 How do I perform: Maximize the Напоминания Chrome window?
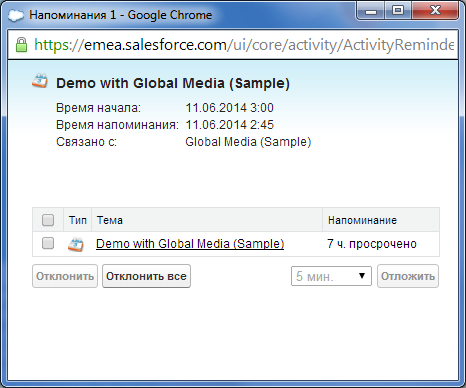click(x=398, y=11)
